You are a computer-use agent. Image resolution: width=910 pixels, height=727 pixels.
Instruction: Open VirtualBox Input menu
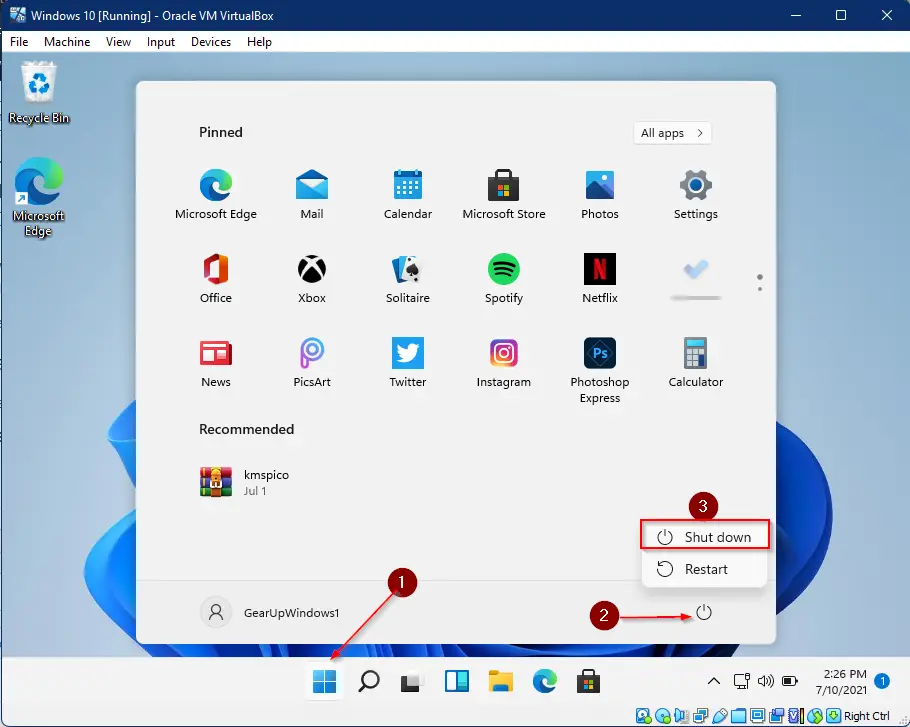(x=161, y=42)
